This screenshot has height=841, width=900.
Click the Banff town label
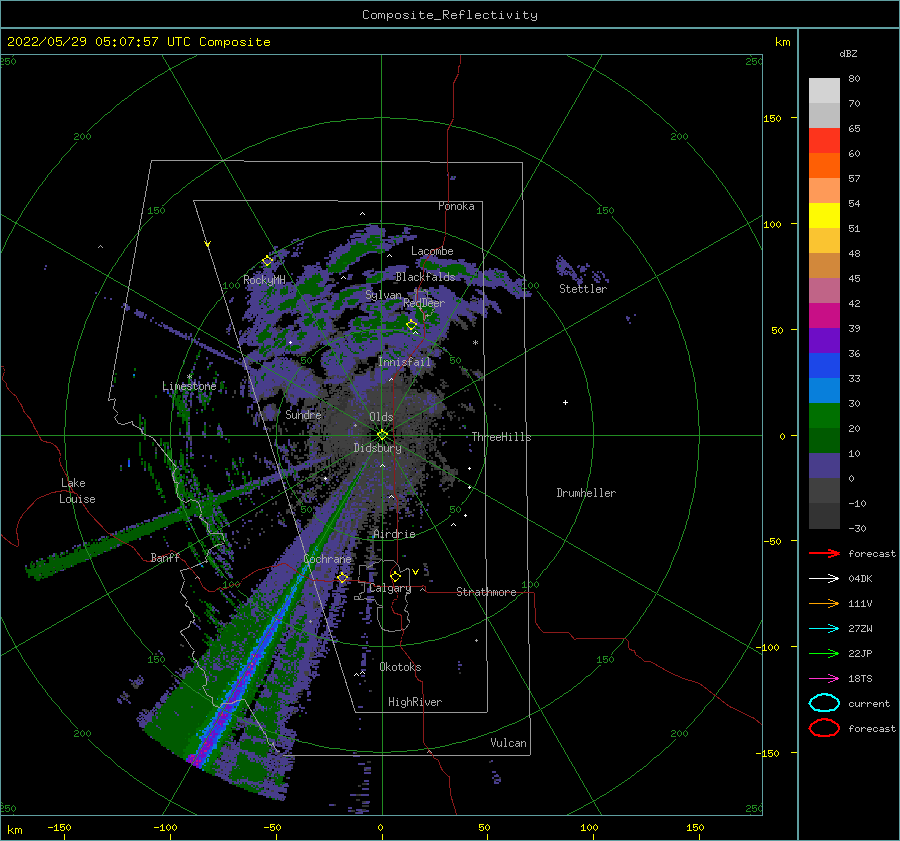coord(165,557)
